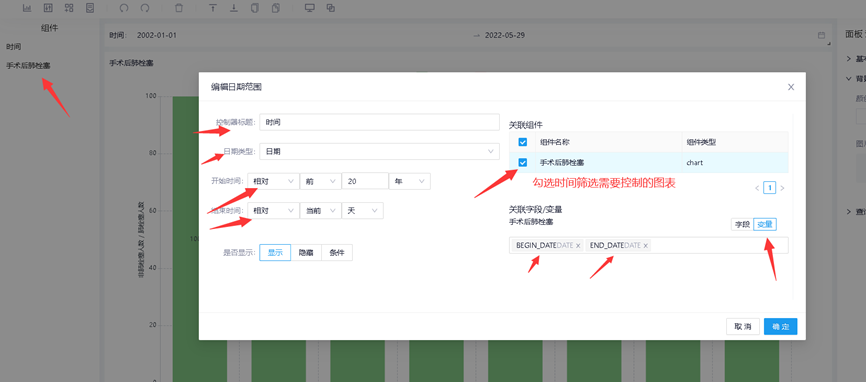Image resolution: width=866 pixels, height=382 pixels.
Task: Click the send to bottom icon
Action: click(234, 8)
